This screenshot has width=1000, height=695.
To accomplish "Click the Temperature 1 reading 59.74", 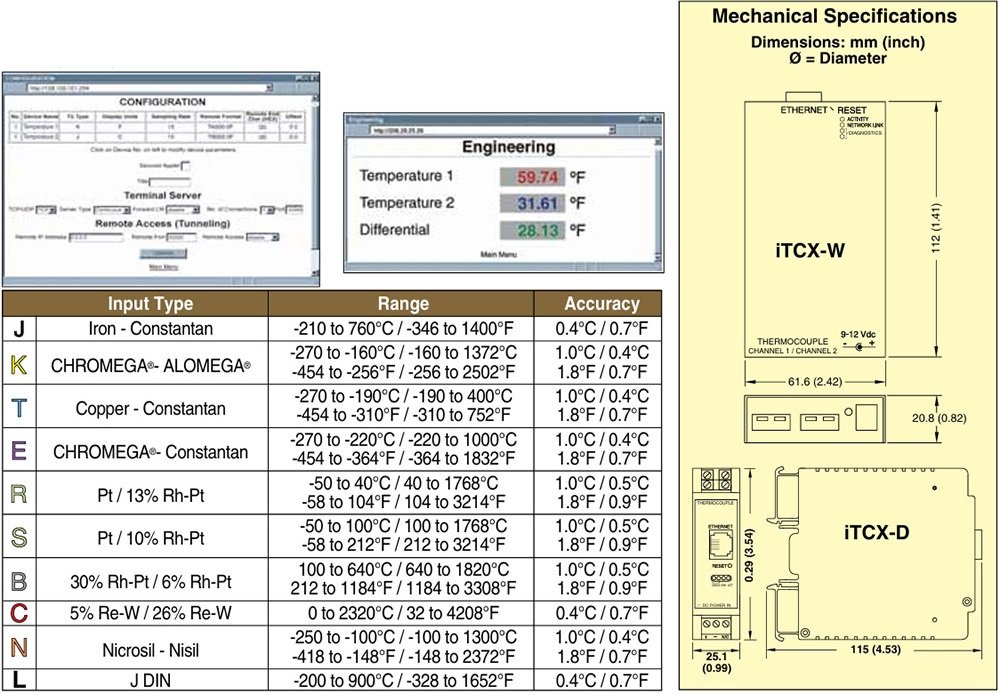I will pyautogui.click(x=532, y=177).
